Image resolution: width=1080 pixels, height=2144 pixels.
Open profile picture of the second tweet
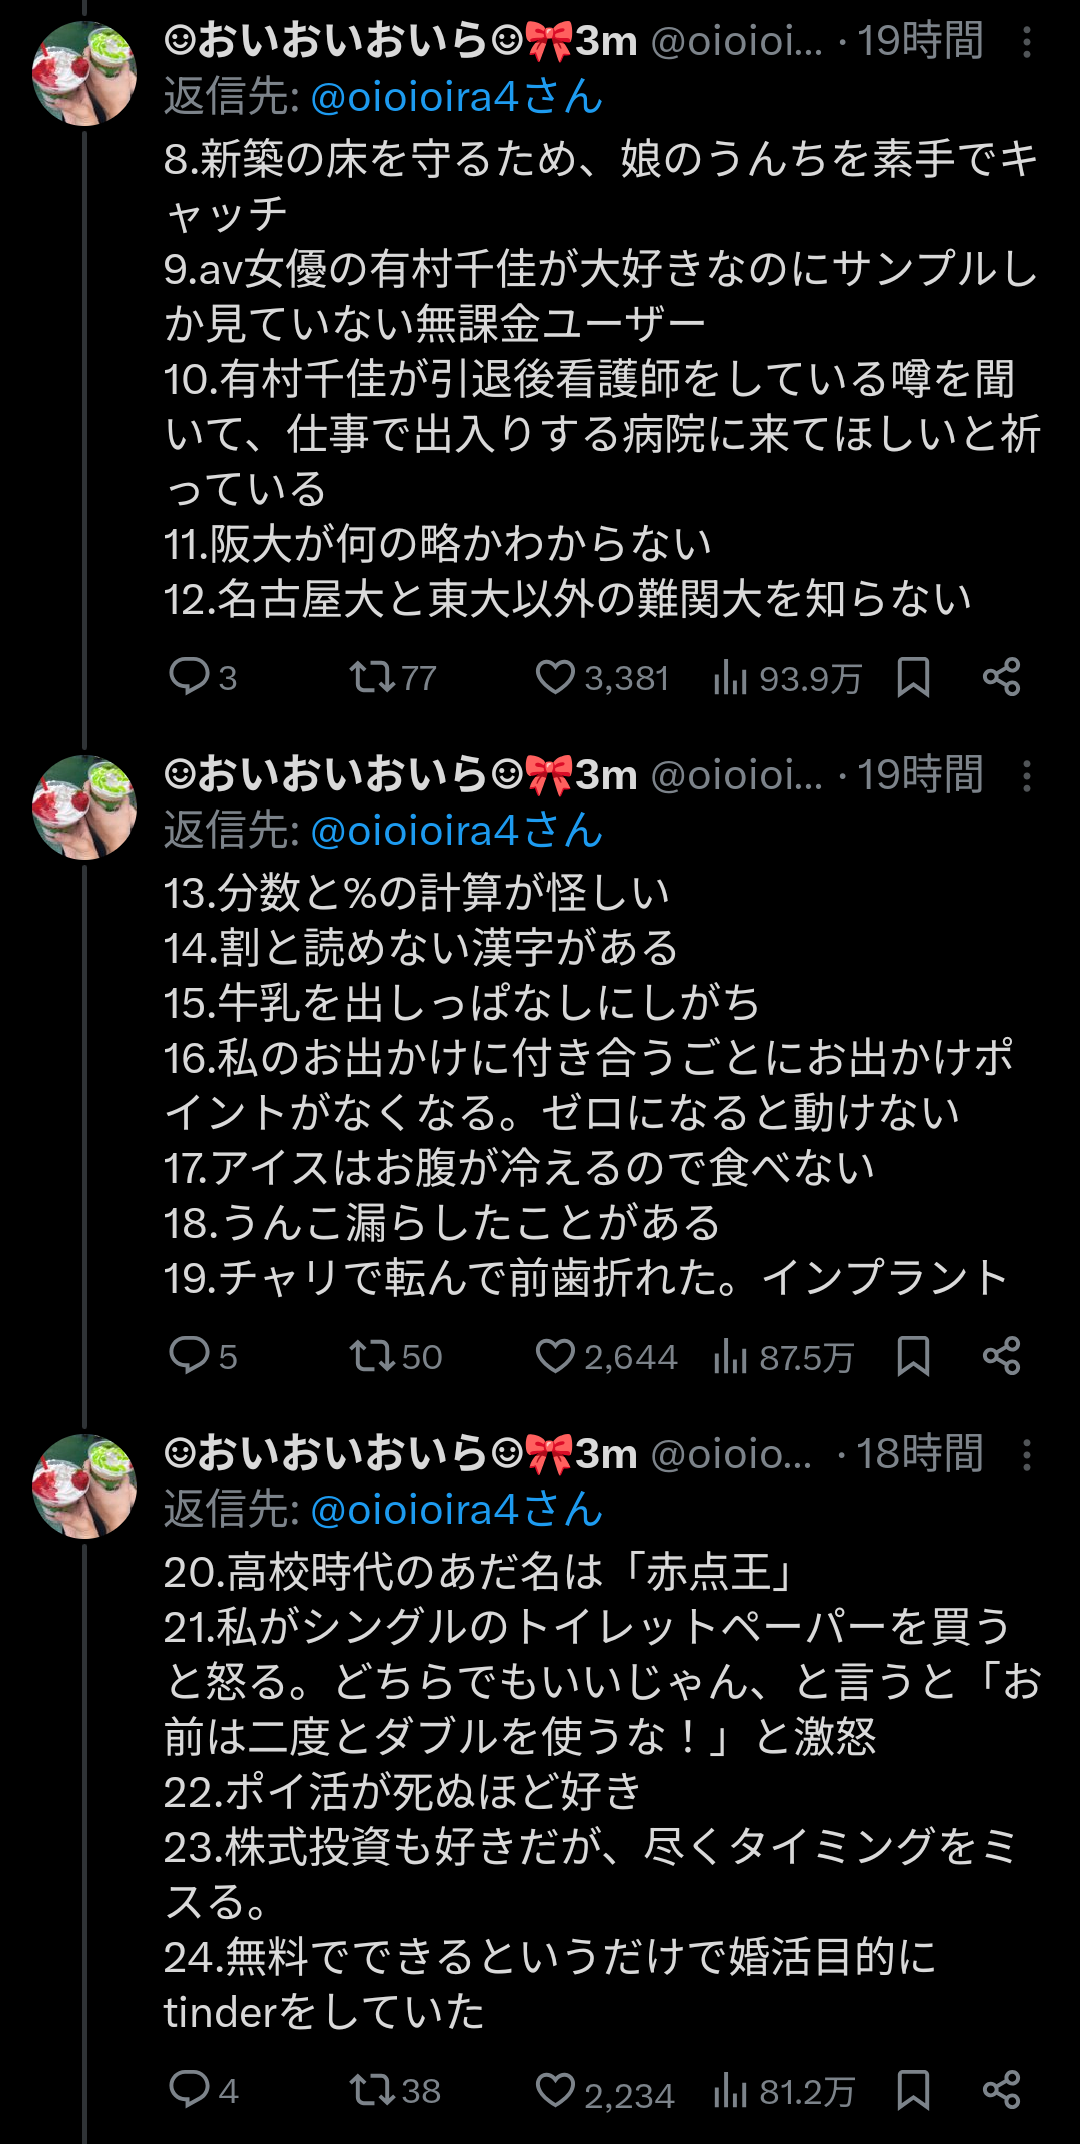coord(84,807)
